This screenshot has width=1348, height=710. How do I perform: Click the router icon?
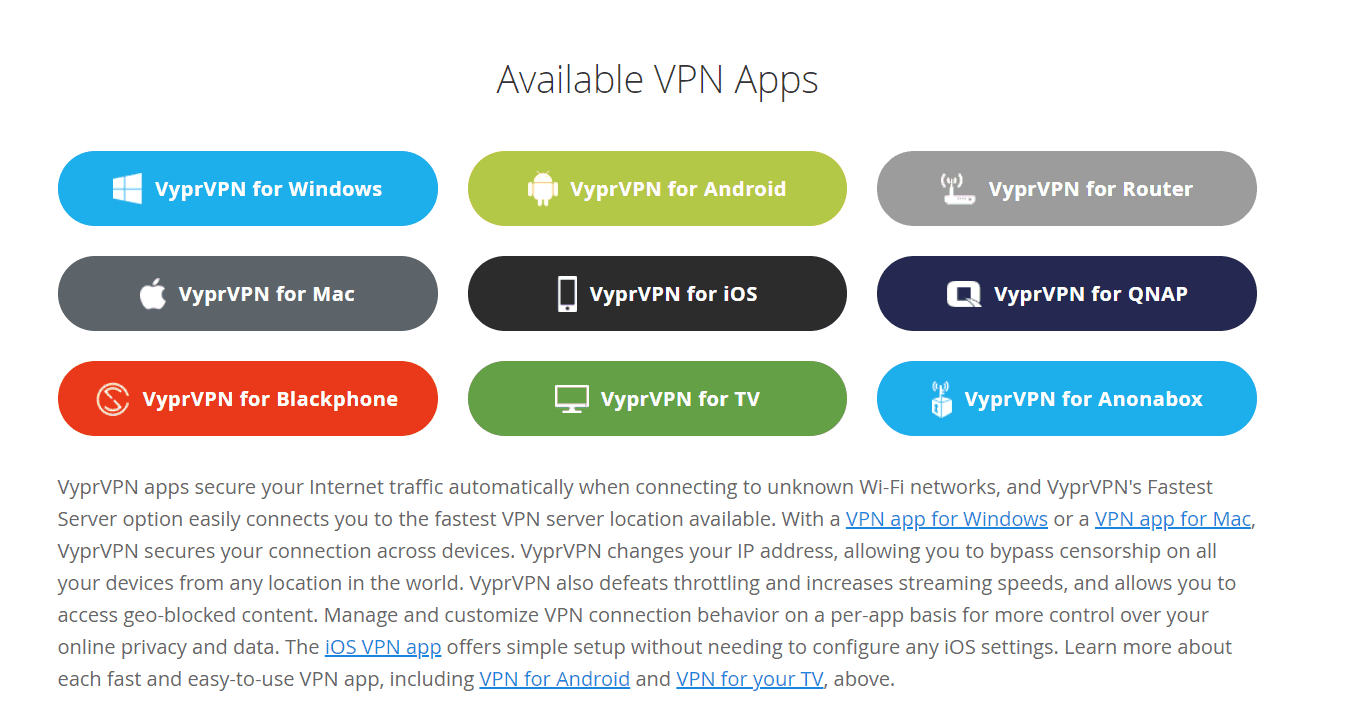pos(959,189)
